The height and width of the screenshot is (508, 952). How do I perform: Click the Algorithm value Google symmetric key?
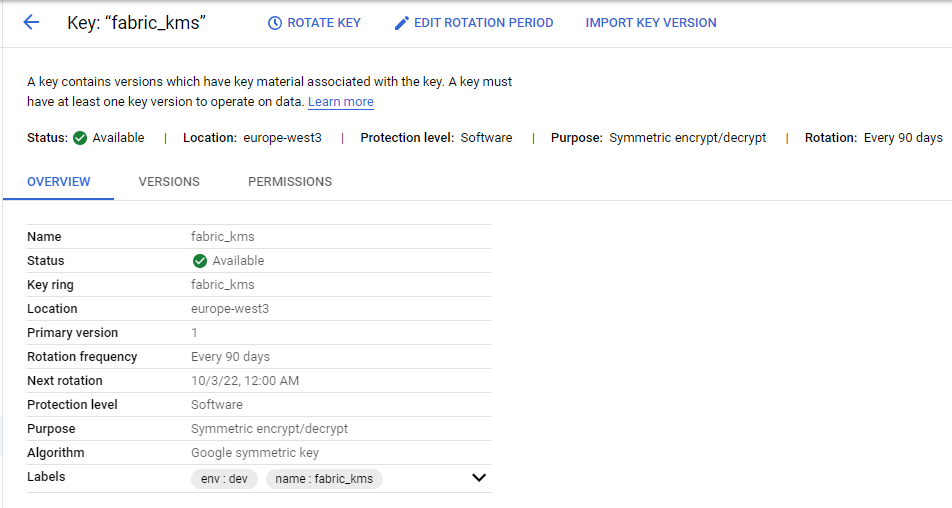point(255,453)
